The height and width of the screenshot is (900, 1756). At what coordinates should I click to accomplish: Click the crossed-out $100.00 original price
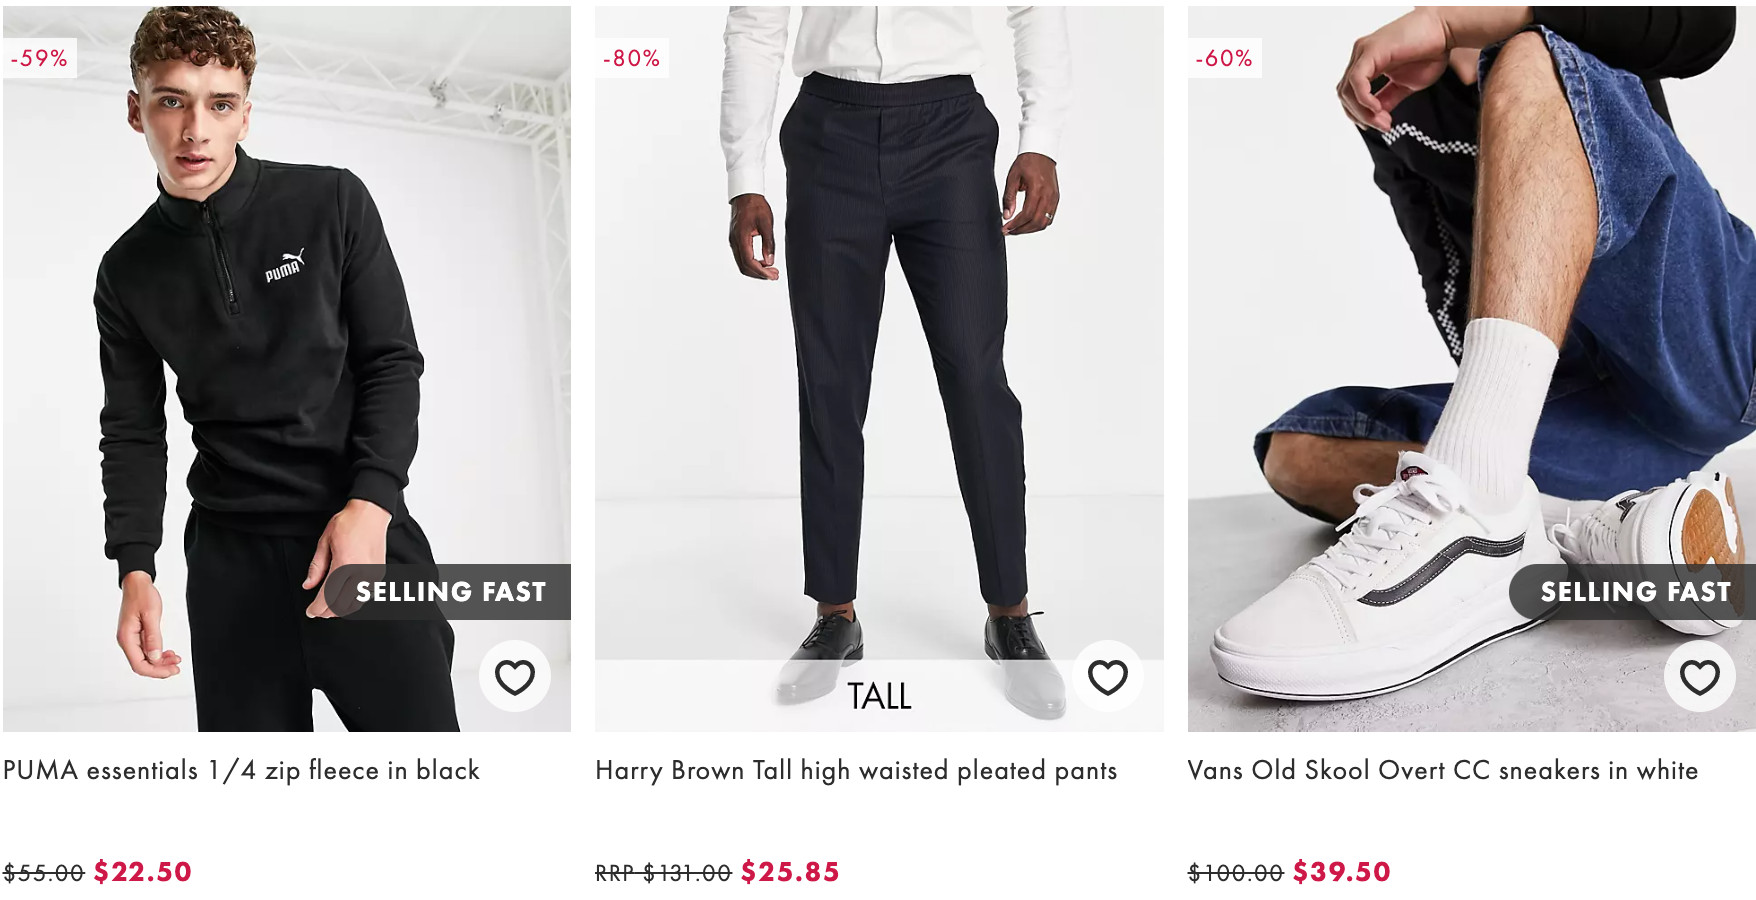1235,873
